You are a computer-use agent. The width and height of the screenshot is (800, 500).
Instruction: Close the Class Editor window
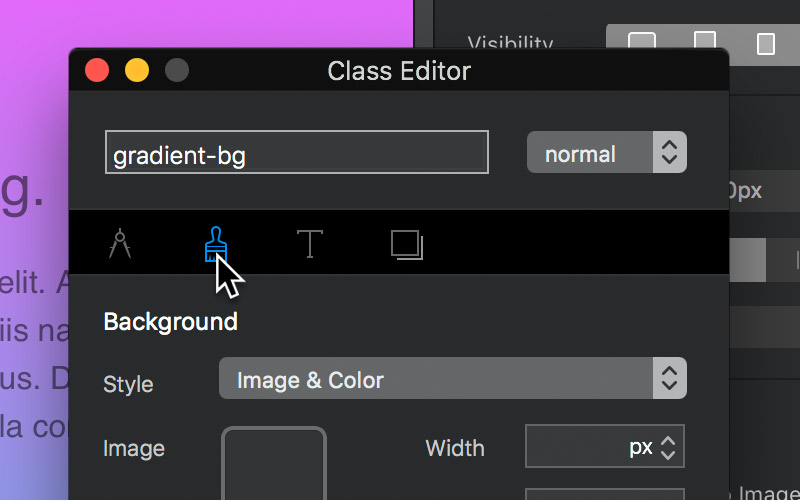(x=97, y=70)
